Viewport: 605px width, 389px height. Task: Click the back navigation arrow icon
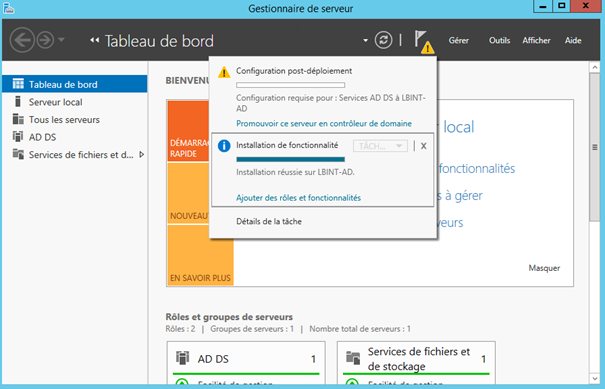22,40
